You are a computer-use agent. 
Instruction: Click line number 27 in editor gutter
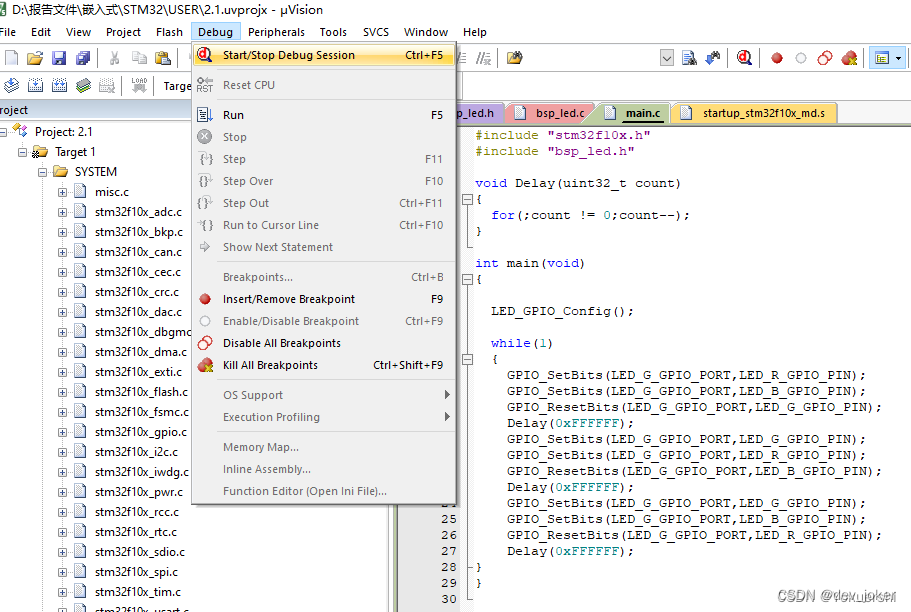click(x=449, y=551)
